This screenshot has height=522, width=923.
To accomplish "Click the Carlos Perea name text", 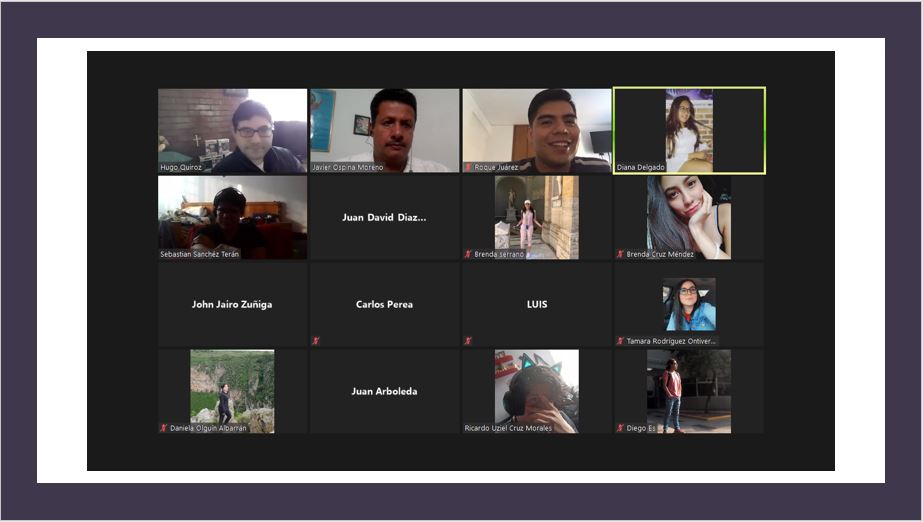I will [384, 304].
